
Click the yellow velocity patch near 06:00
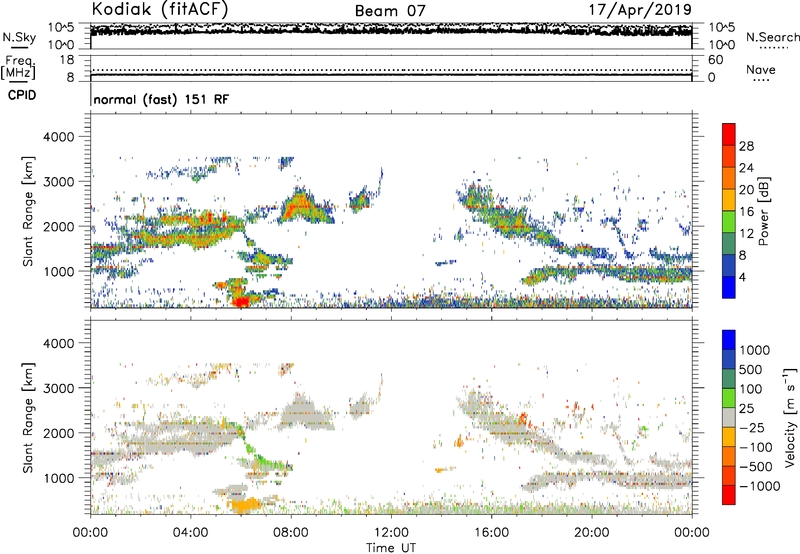(245, 506)
